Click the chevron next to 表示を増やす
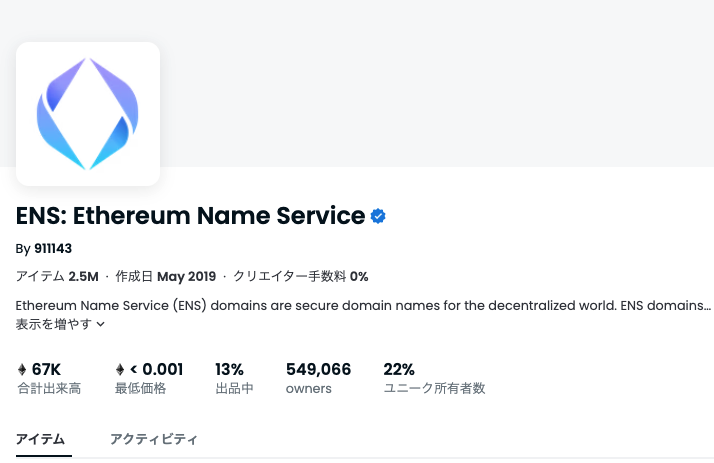 [x=101, y=324]
